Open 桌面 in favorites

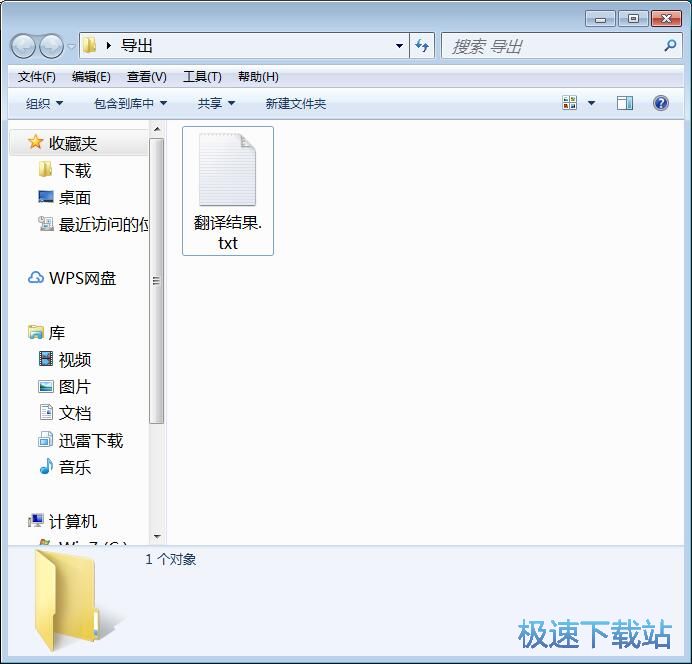pyautogui.click(x=75, y=197)
